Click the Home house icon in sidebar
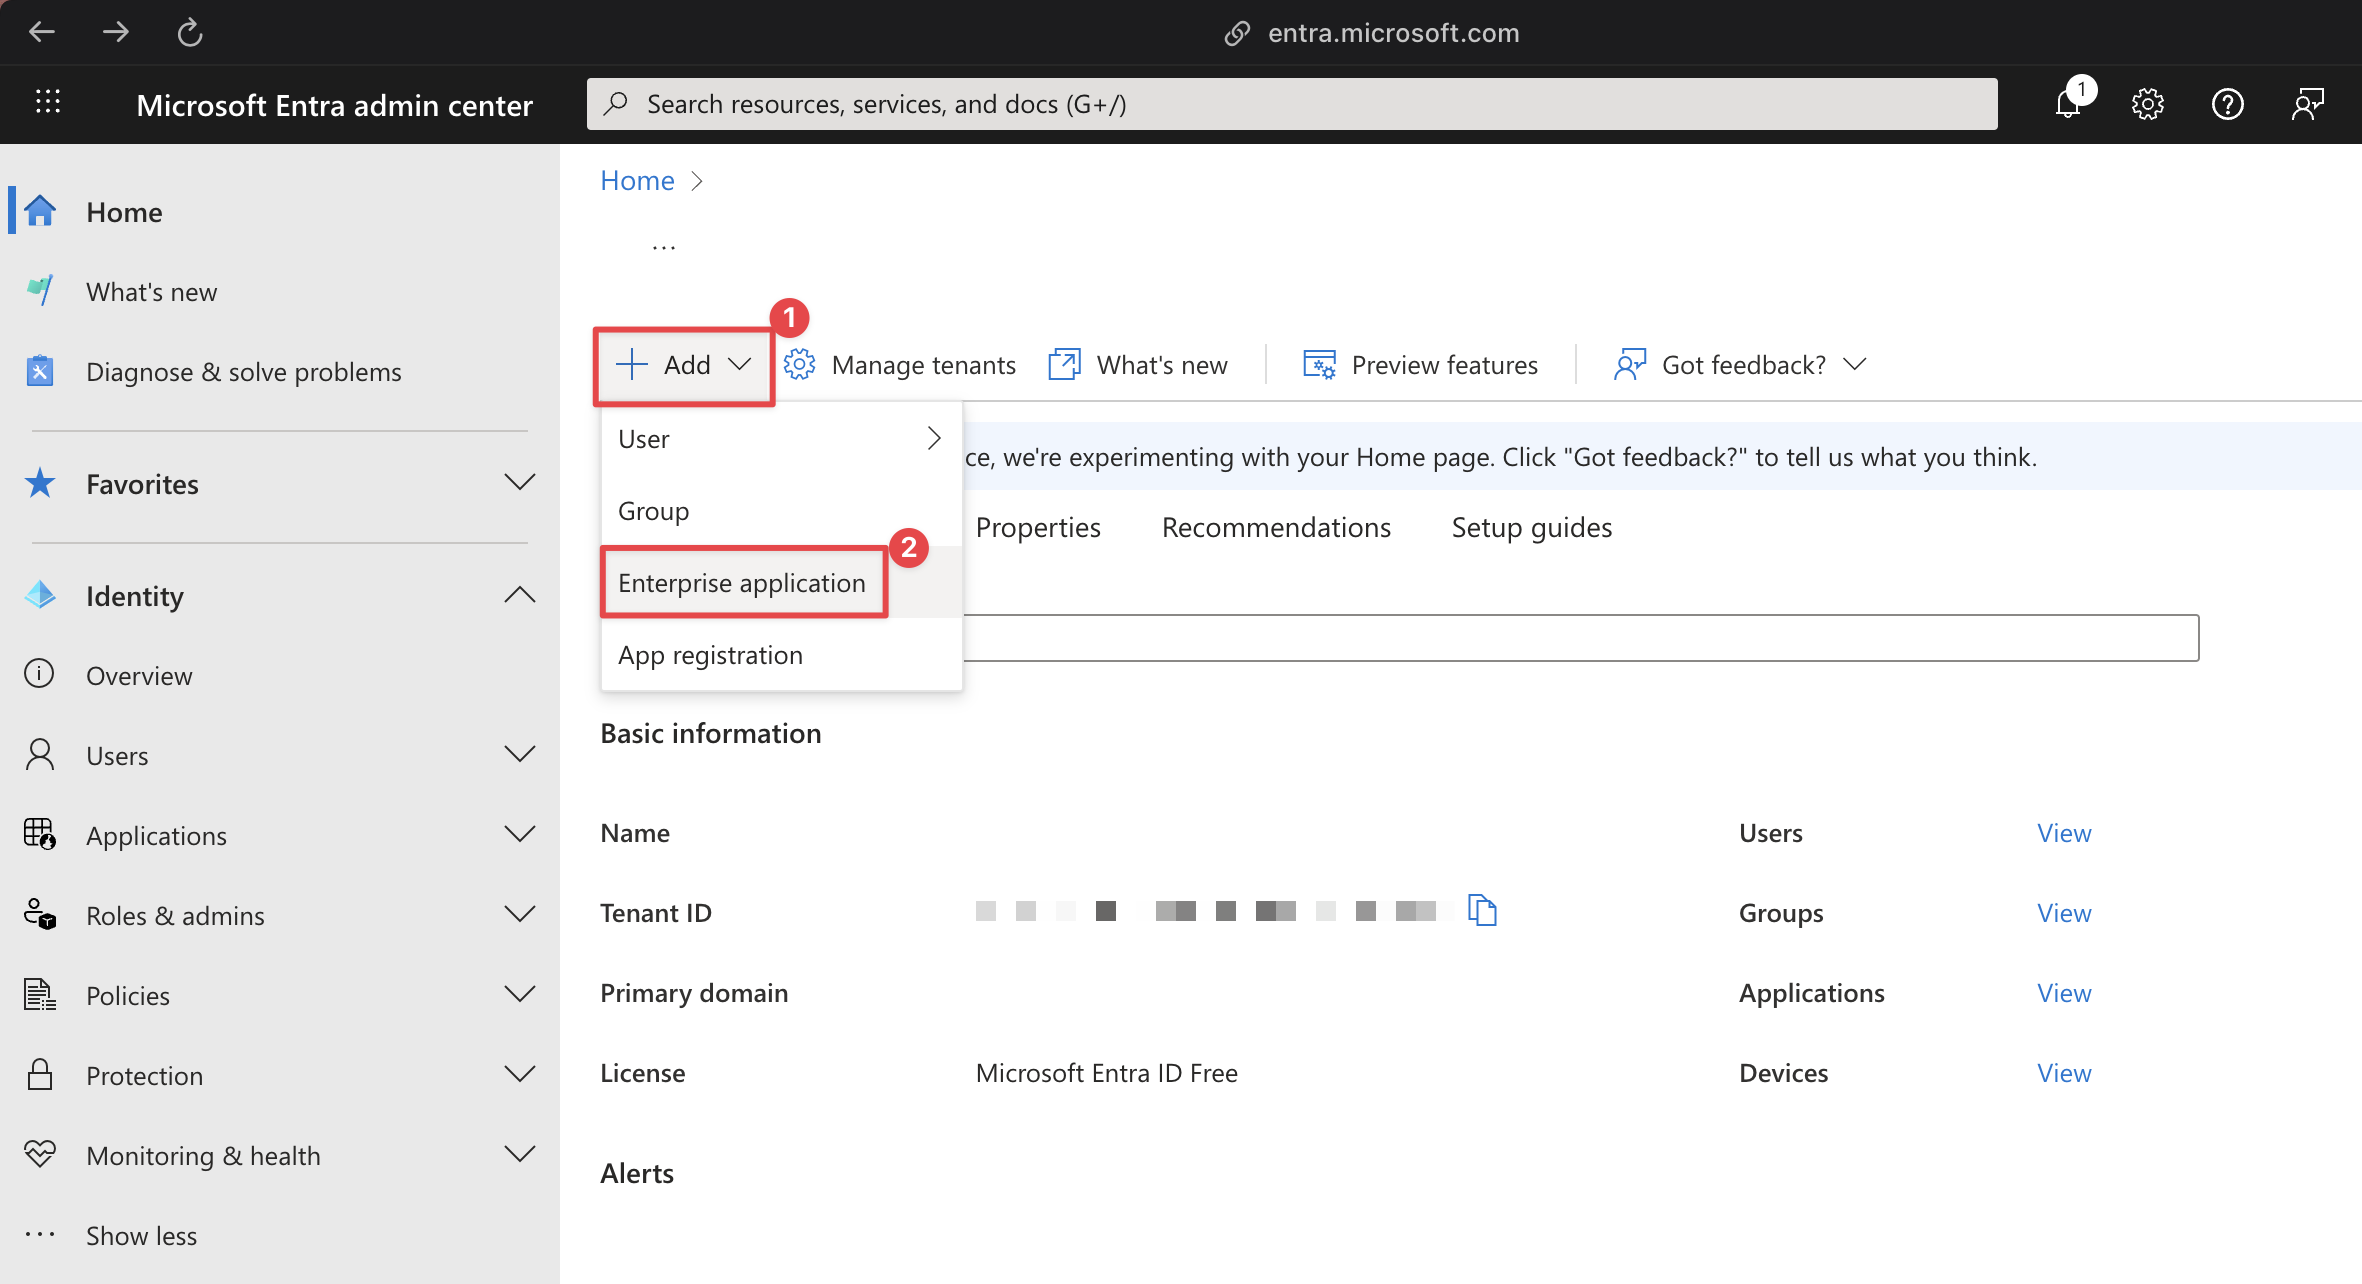2362x1284 pixels. coord(40,211)
